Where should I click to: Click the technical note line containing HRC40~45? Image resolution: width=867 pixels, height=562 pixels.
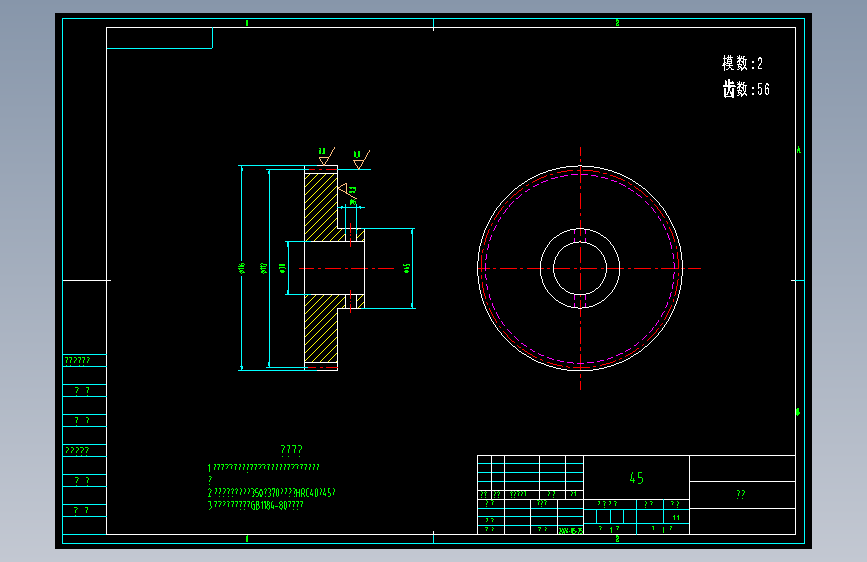(x=271, y=492)
